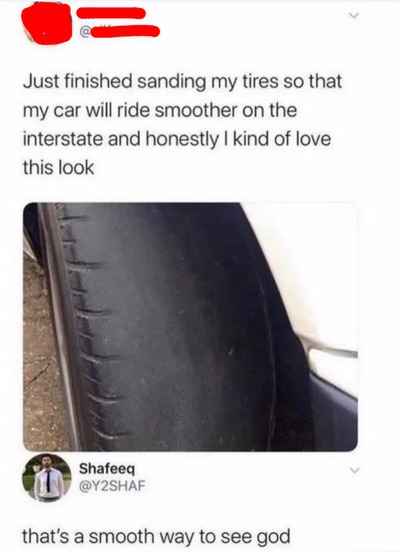Select the line "Just finished sanding my tires so that"
The width and height of the screenshot is (400, 552).
182,82
